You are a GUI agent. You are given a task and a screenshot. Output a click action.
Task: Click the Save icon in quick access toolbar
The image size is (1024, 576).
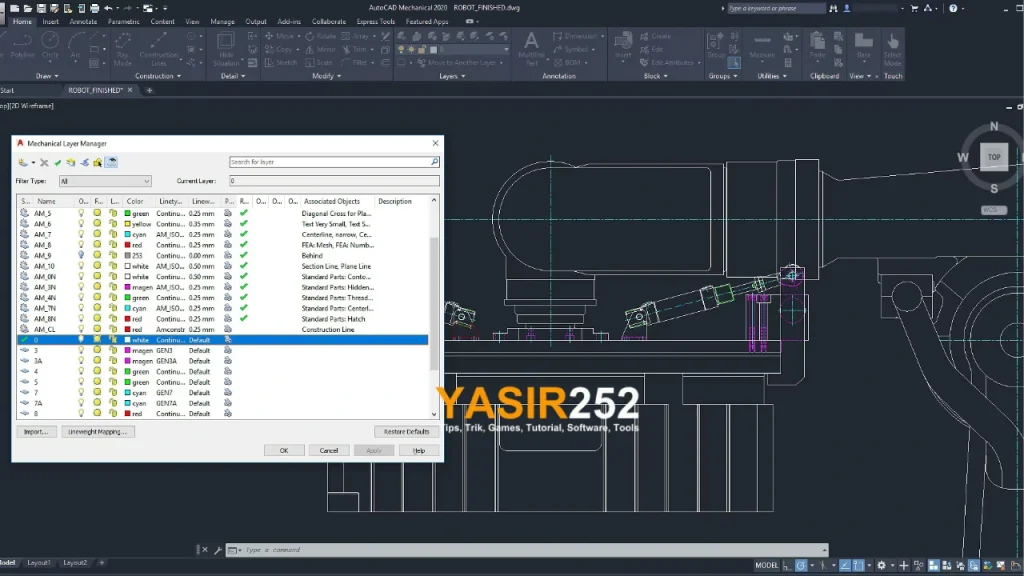(x=41, y=8)
